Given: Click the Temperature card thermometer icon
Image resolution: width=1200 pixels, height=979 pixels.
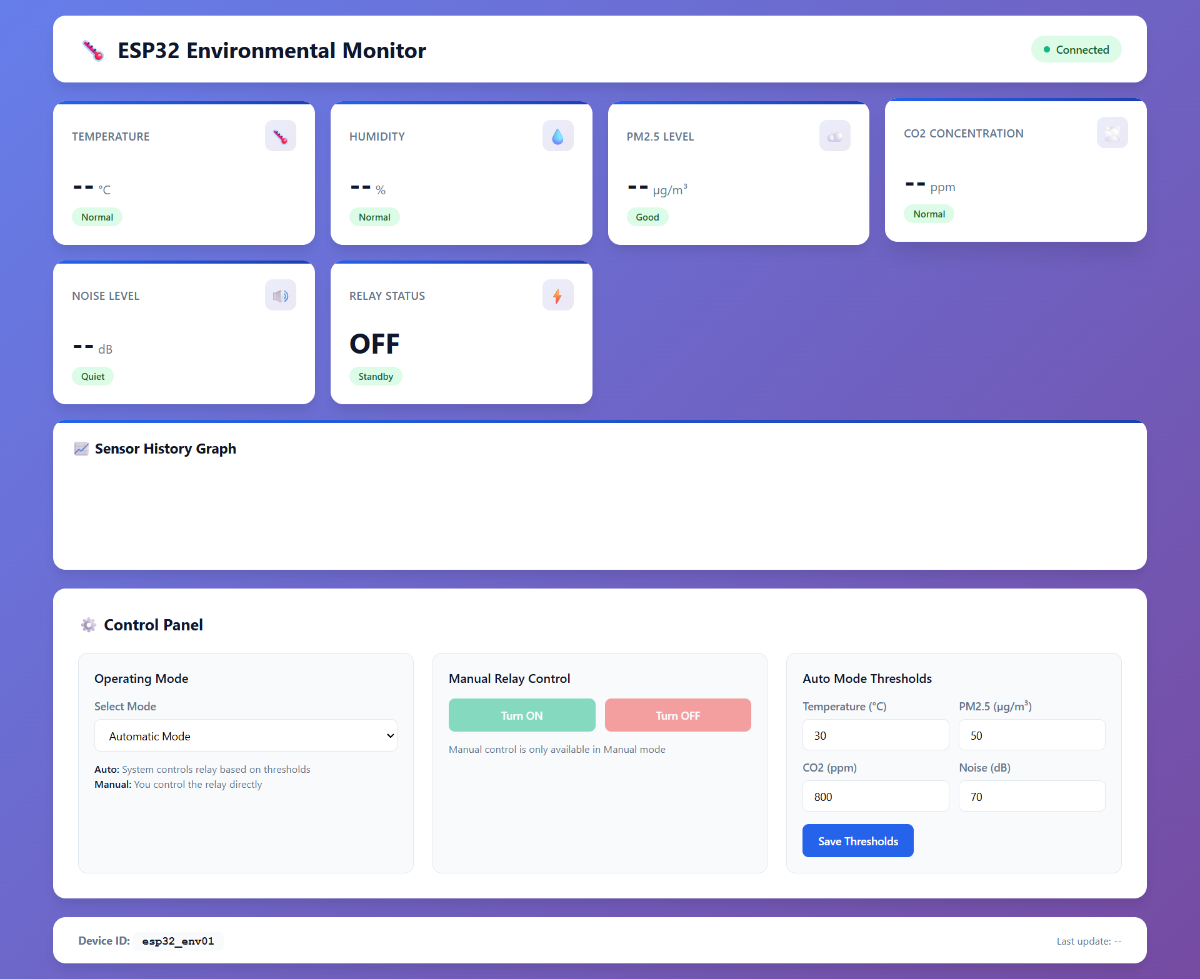Looking at the screenshot, I should coord(280,136).
